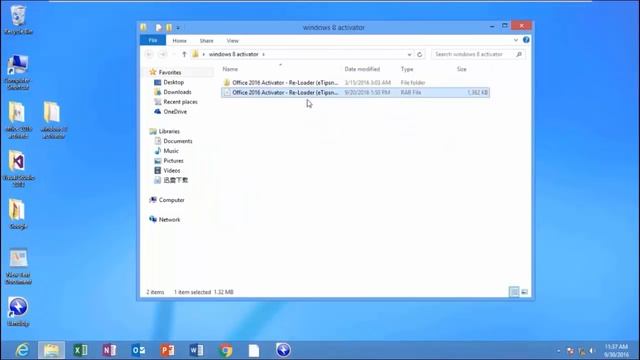Image resolution: width=640 pixels, height=360 pixels.
Task: Go up one folder level
Action: click(184, 54)
